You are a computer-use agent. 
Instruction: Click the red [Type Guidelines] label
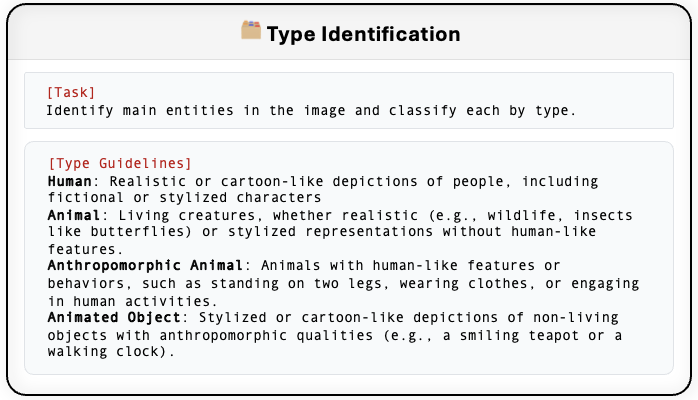tap(119, 163)
